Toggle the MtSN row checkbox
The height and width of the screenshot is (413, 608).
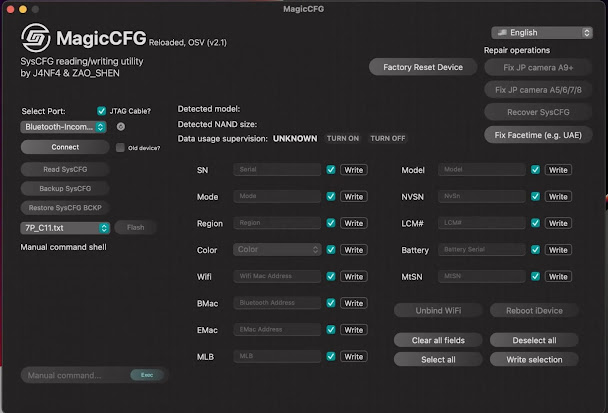[x=535, y=276]
